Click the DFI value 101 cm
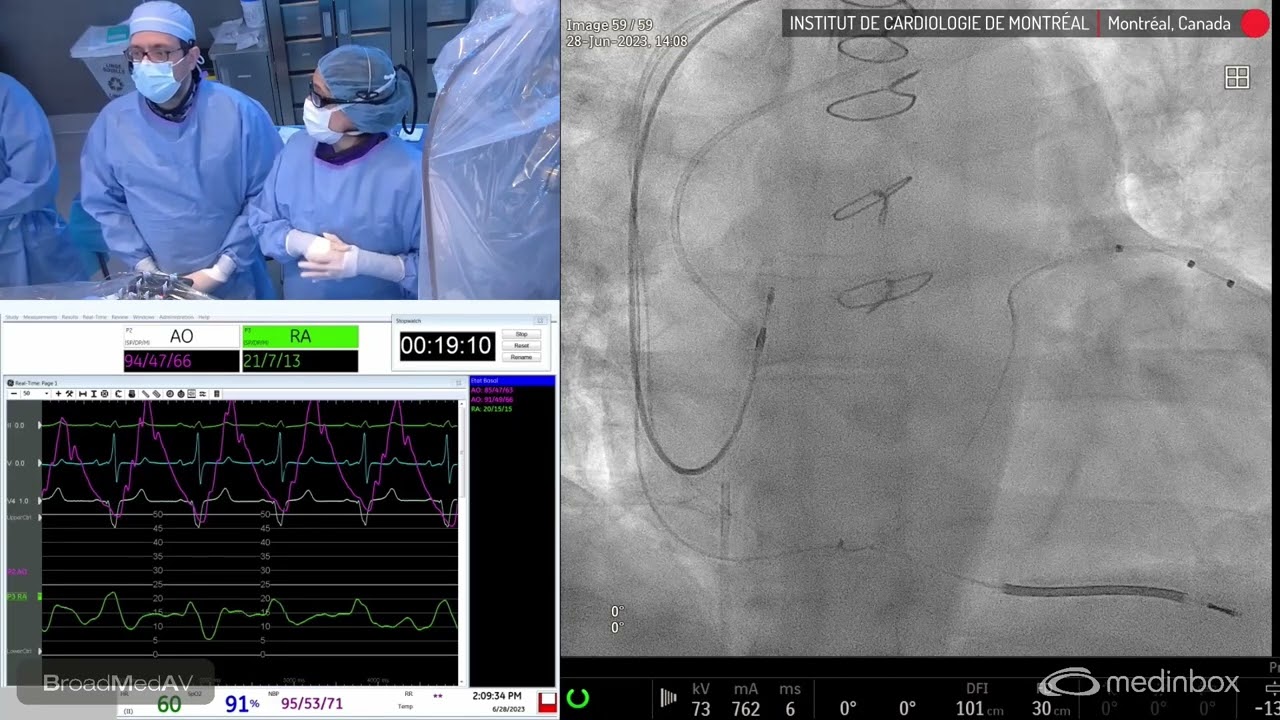The width and height of the screenshot is (1280, 720). click(979, 709)
